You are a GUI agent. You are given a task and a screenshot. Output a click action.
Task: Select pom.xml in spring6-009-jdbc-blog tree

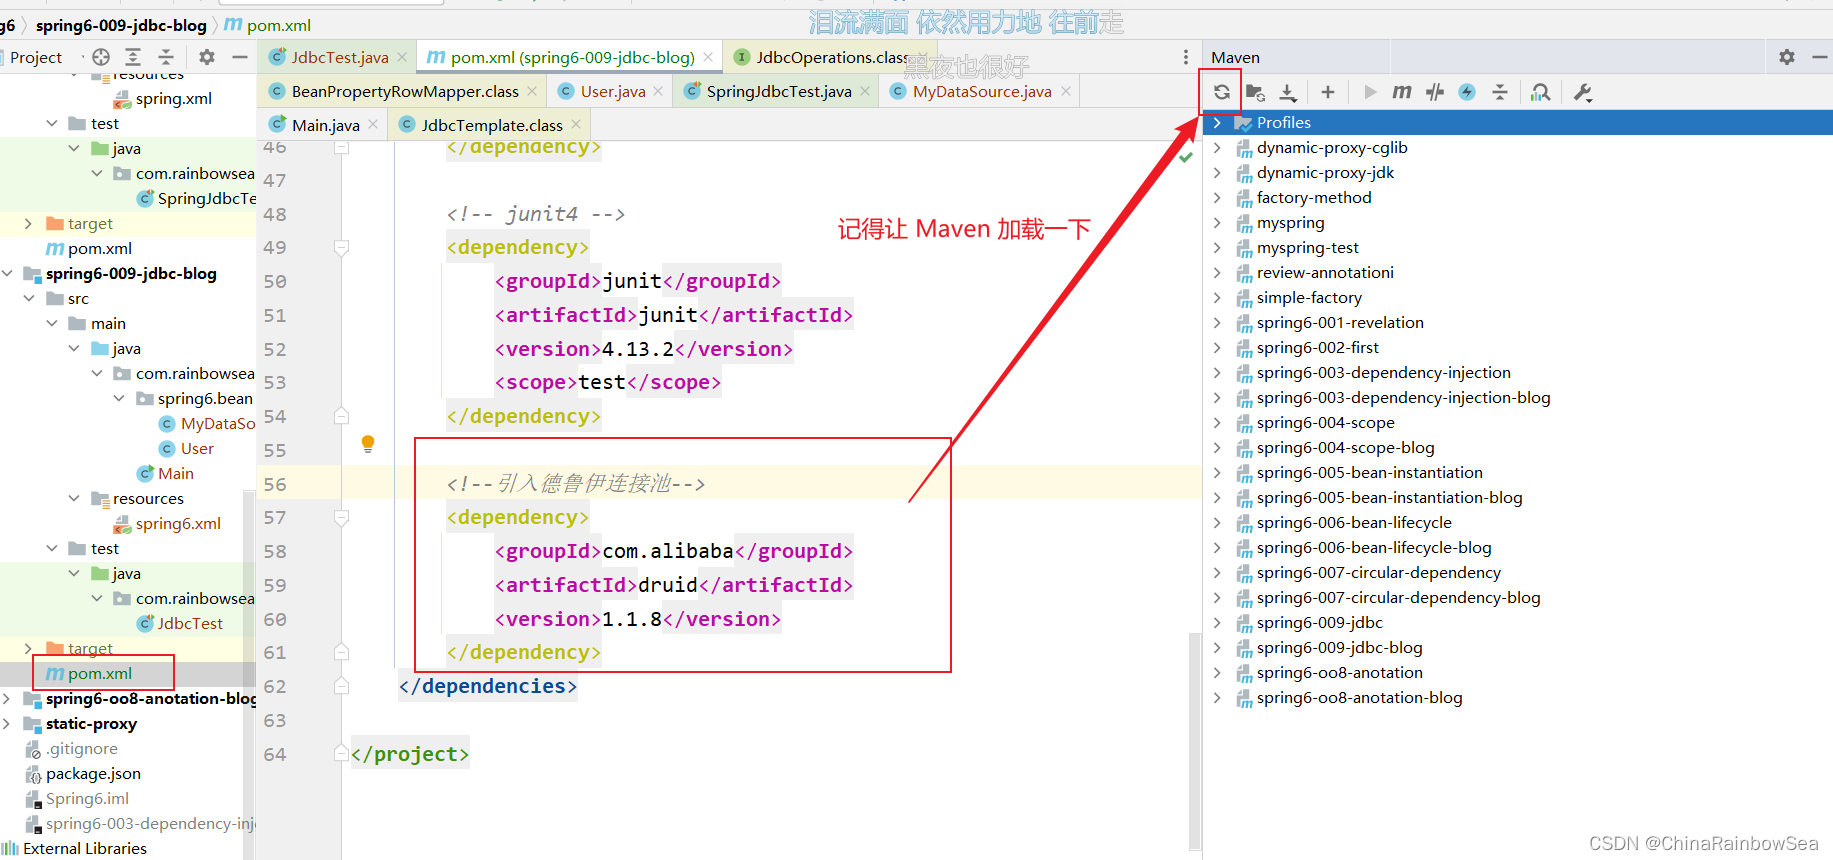pyautogui.click(x=99, y=673)
